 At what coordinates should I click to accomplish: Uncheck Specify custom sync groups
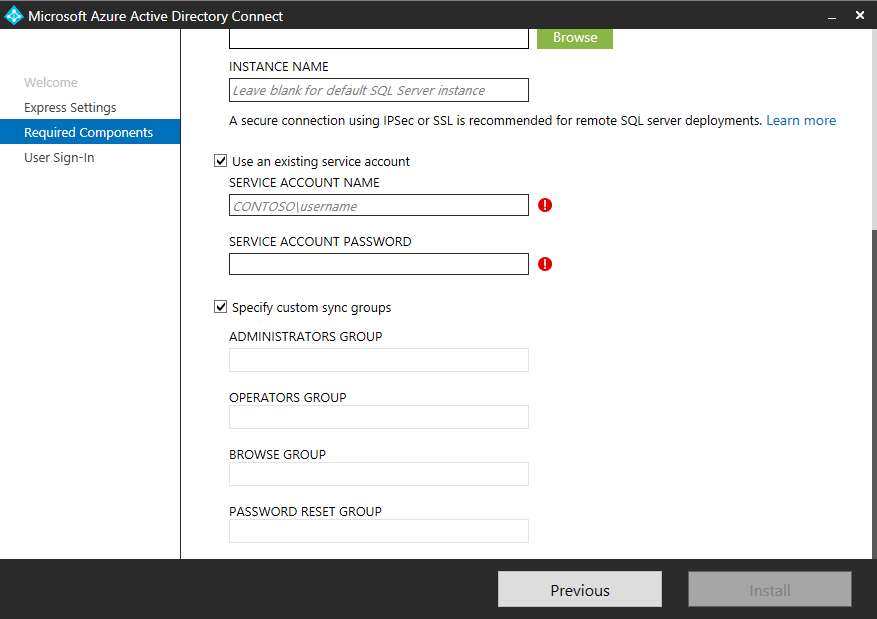[x=221, y=308]
